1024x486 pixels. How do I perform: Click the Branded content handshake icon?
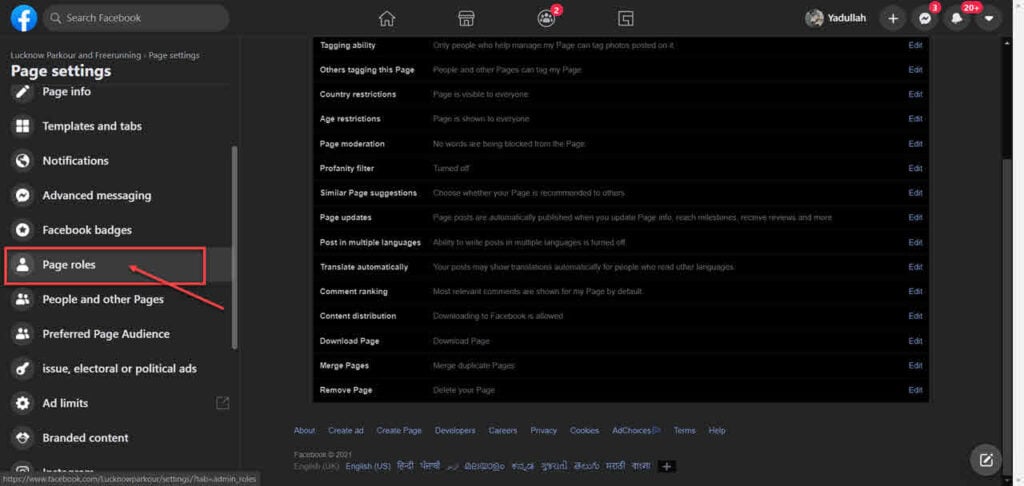pyautogui.click(x=23, y=438)
